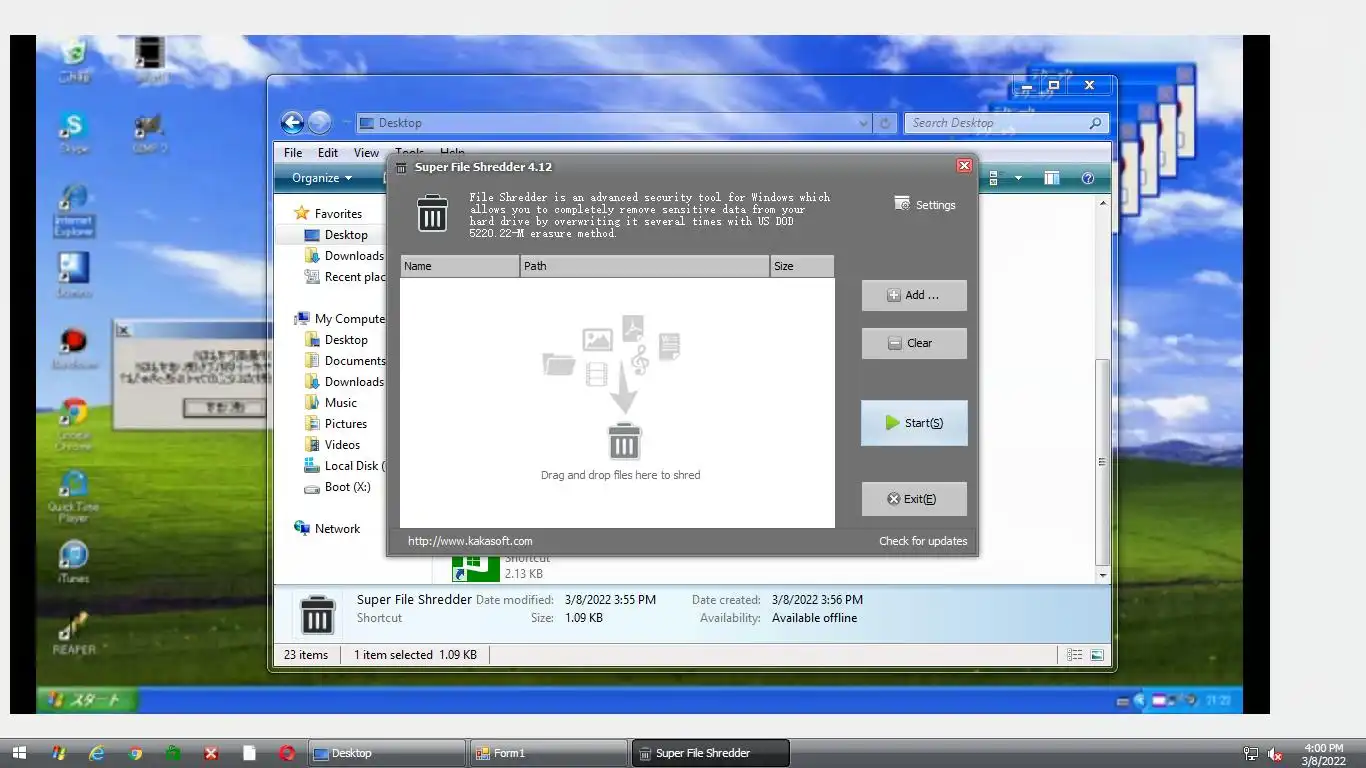Viewport: 1366px width, 768px height.
Task: Sort file list by Path column
Action: [645, 266]
